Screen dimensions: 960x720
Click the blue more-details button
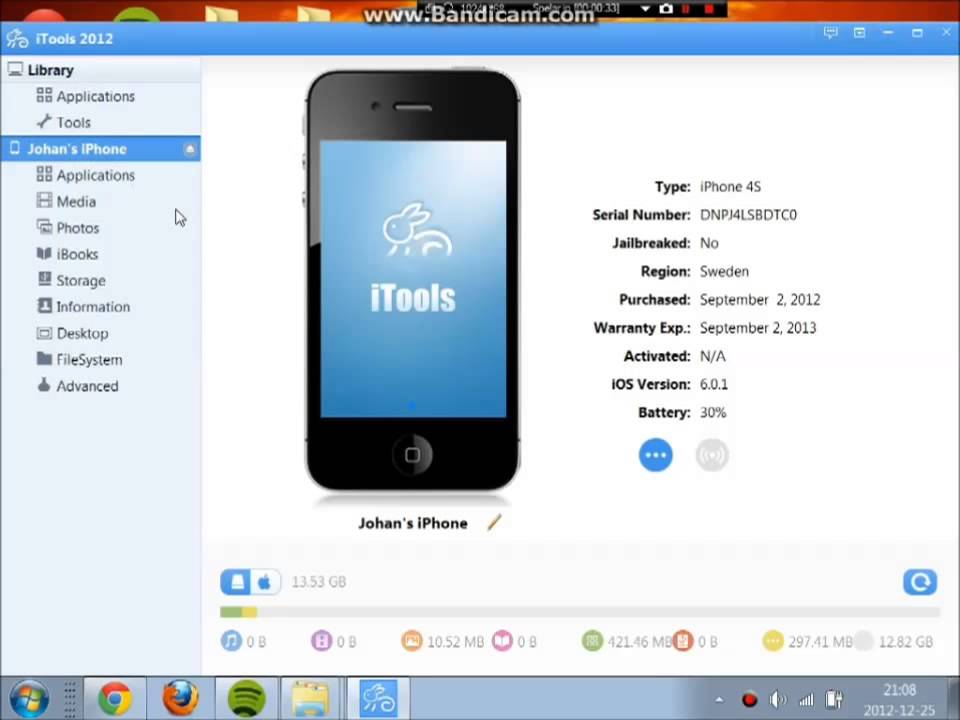point(656,456)
